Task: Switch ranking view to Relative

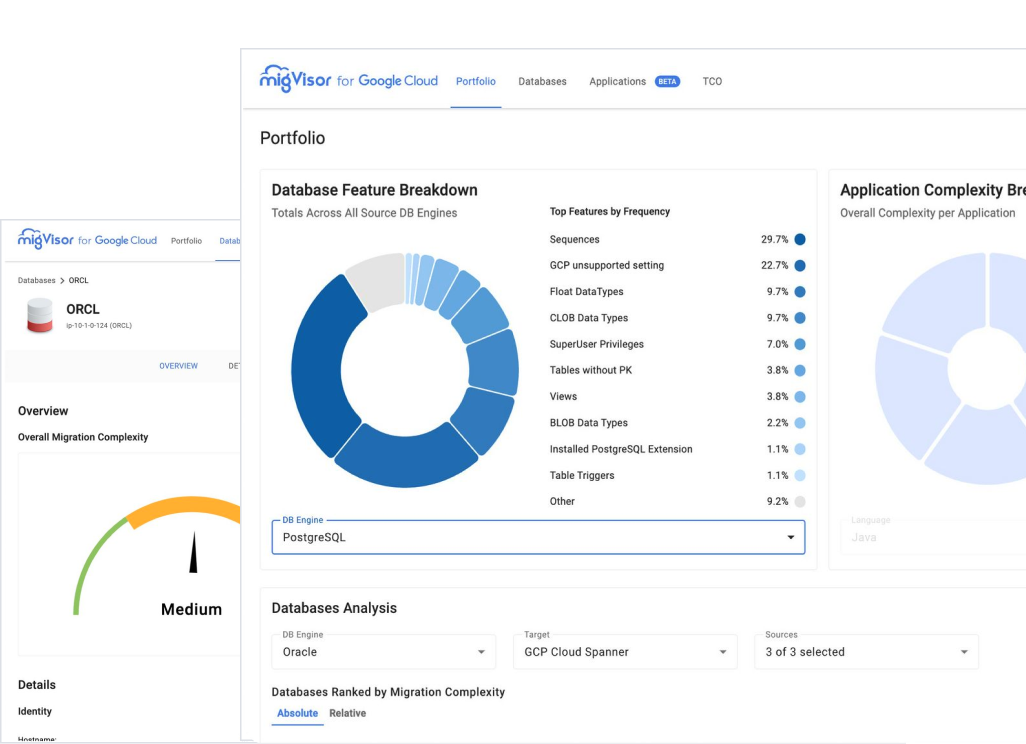Action: pos(347,713)
